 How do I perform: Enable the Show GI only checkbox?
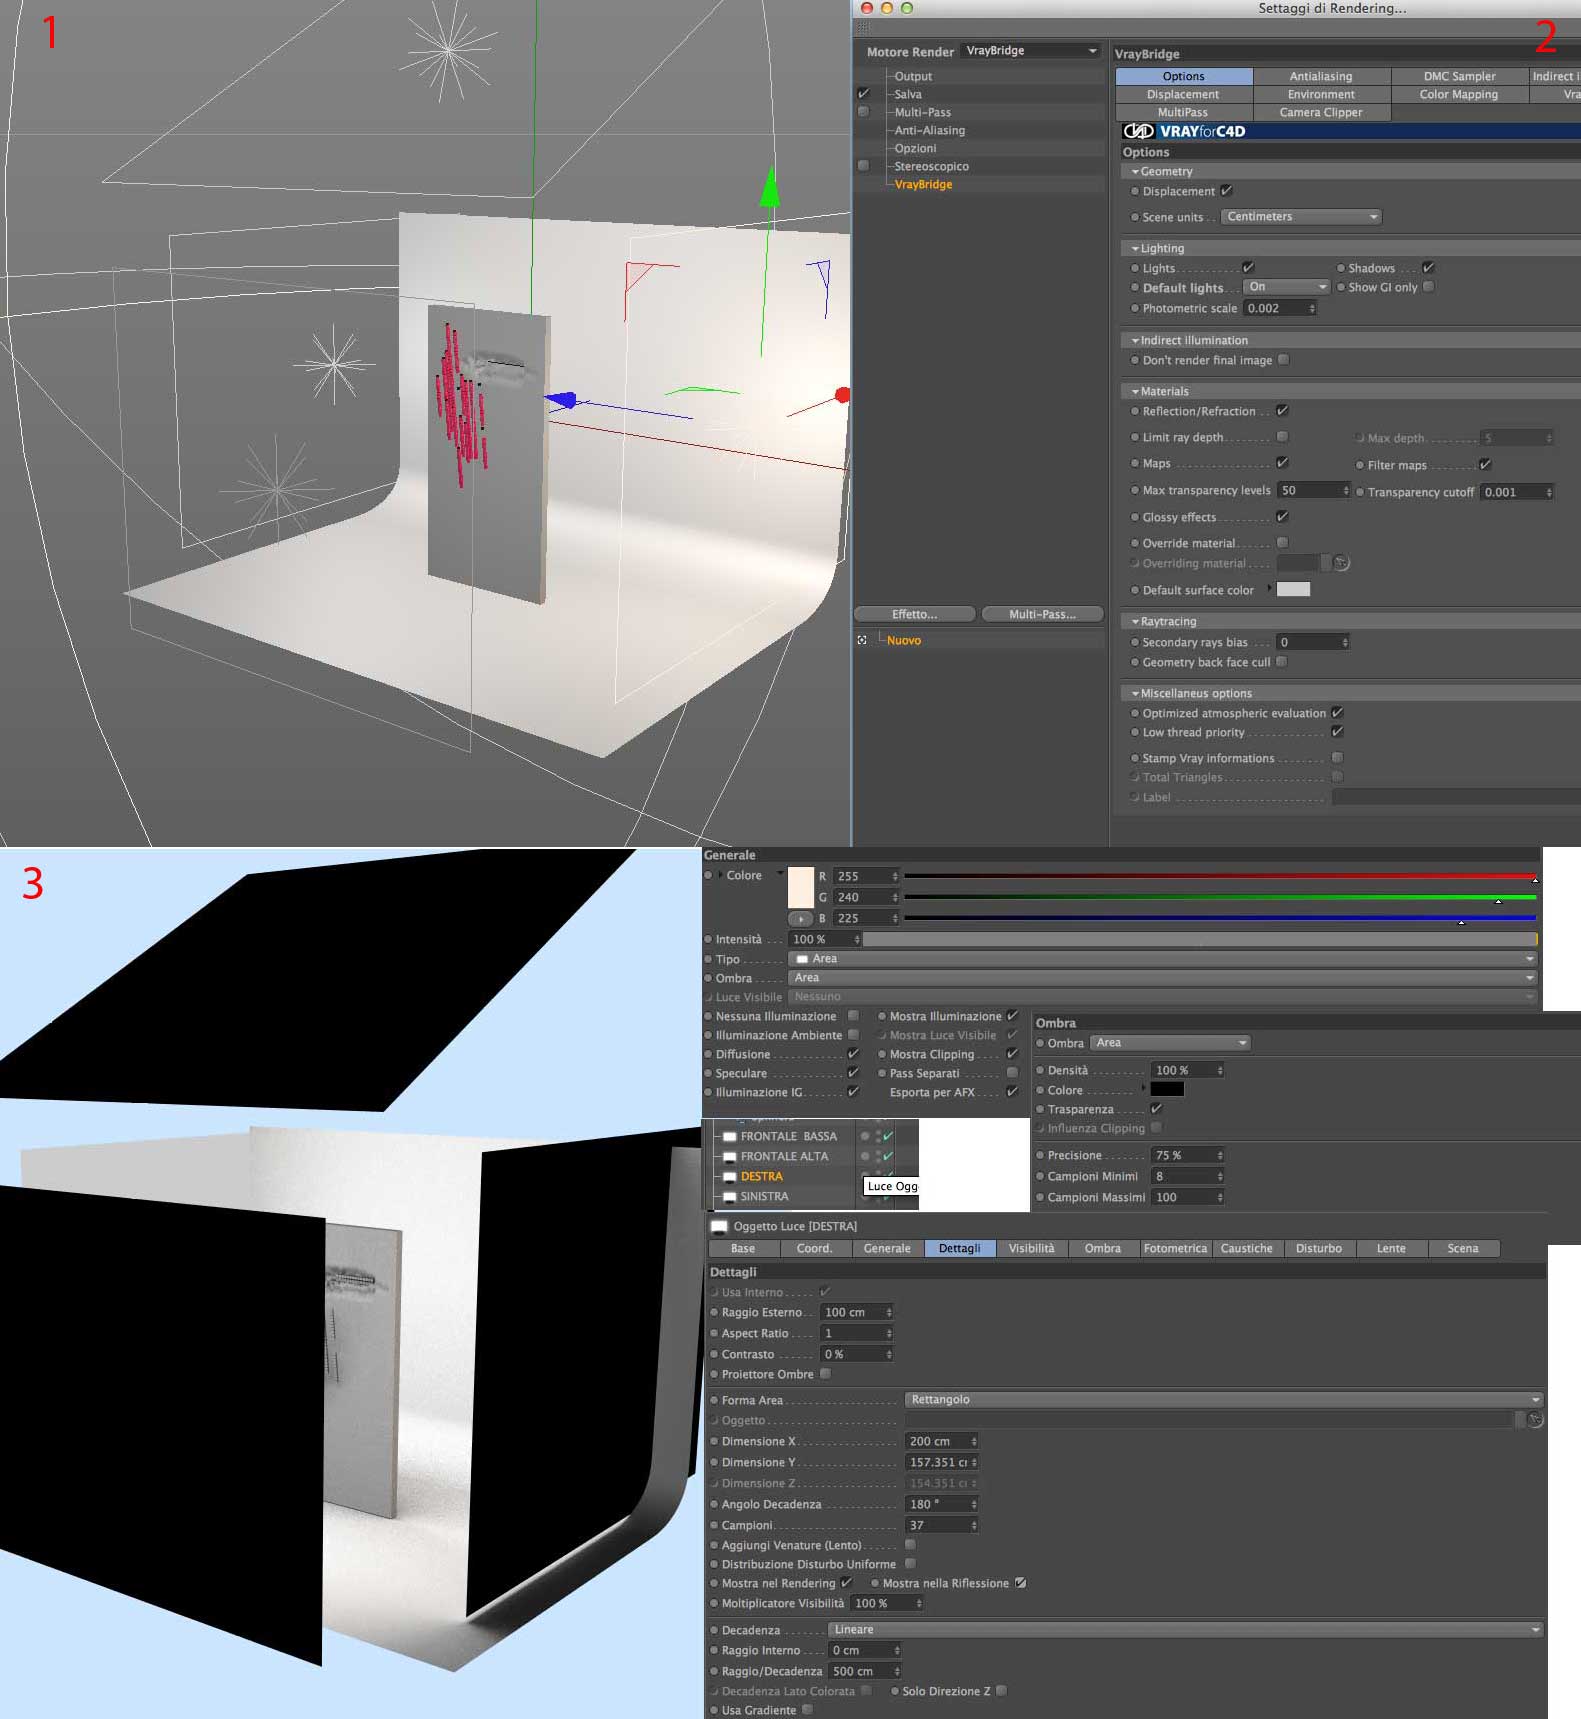[x=1428, y=287]
